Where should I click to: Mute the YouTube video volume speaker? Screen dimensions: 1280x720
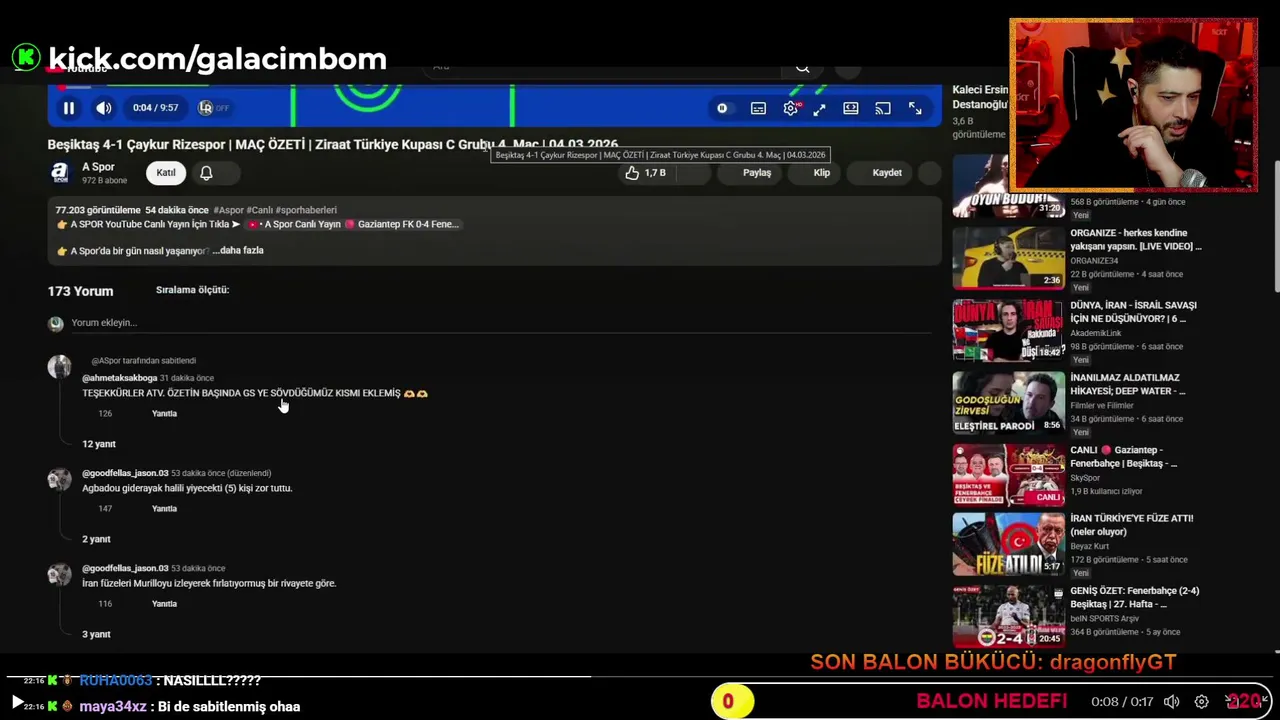pyautogui.click(x=104, y=108)
